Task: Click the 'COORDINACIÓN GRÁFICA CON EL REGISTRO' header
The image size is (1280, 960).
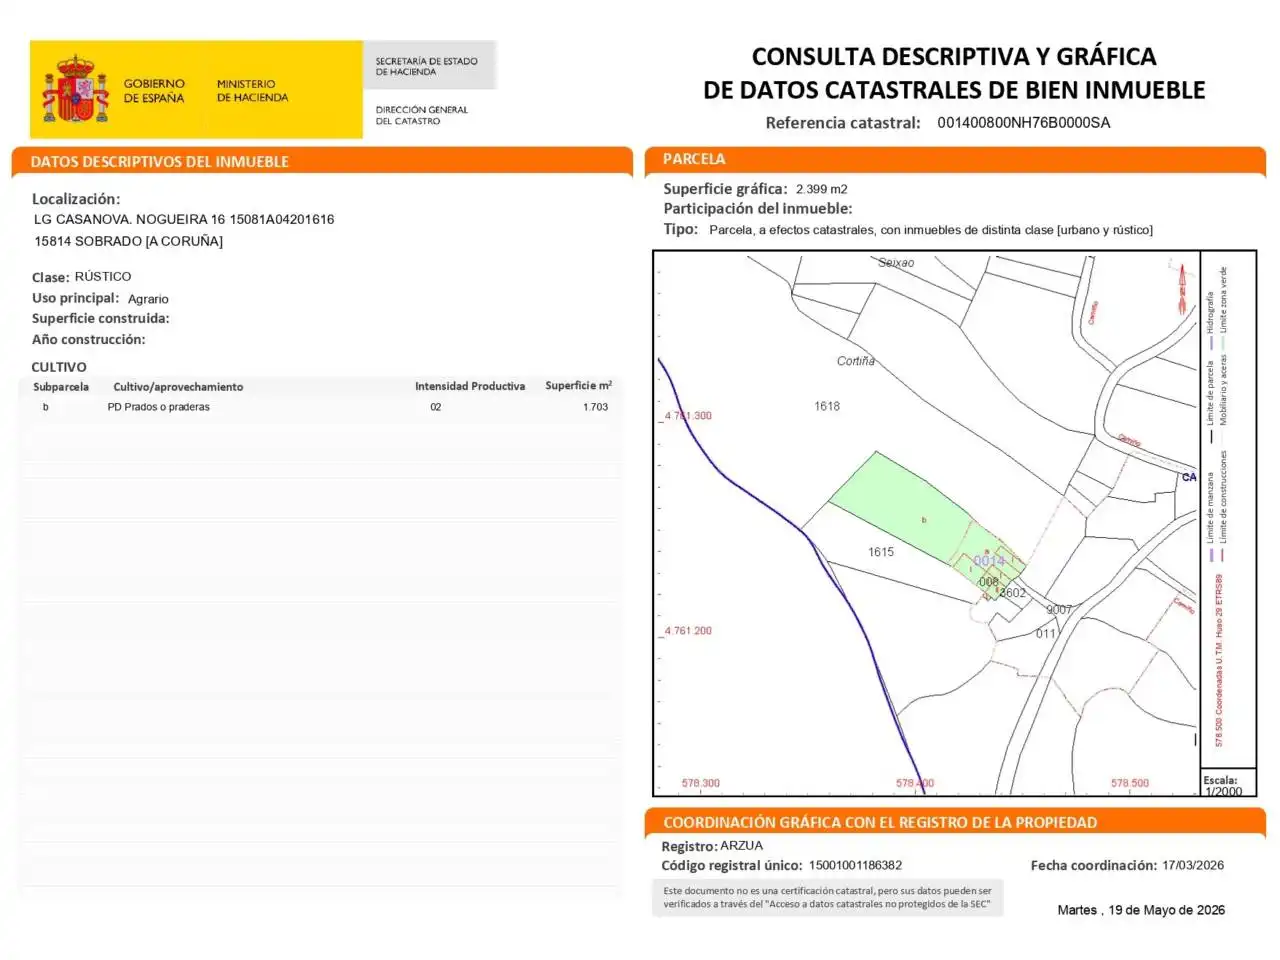Action: pyautogui.click(x=880, y=822)
